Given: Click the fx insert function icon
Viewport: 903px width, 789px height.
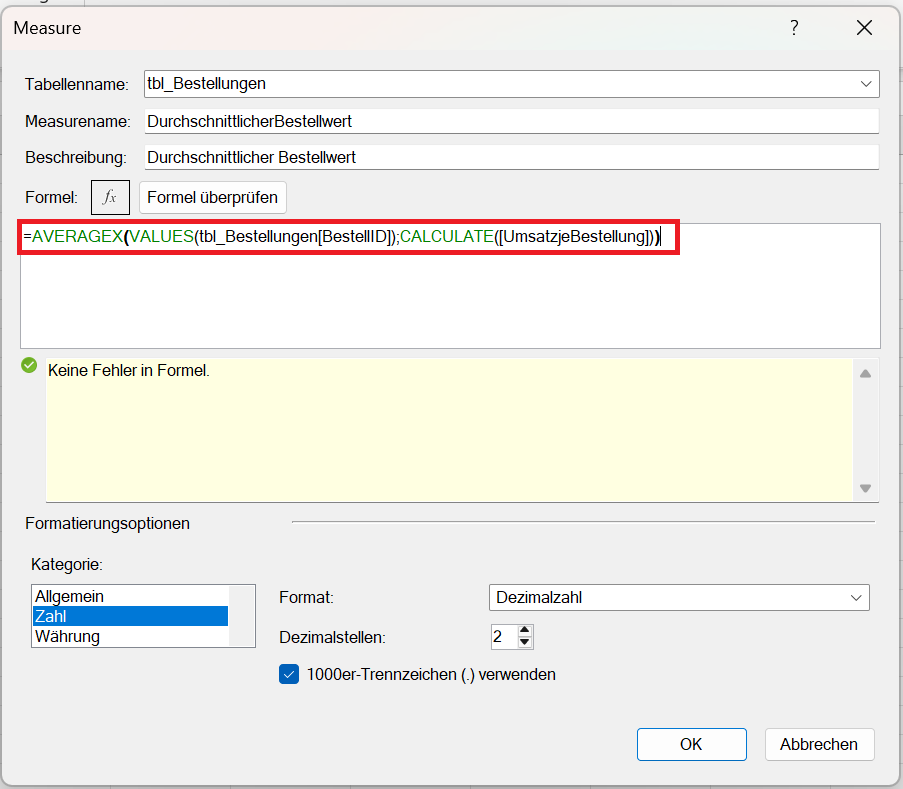Looking at the screenshot, I should pyautogui.click(x=110, y=197).
